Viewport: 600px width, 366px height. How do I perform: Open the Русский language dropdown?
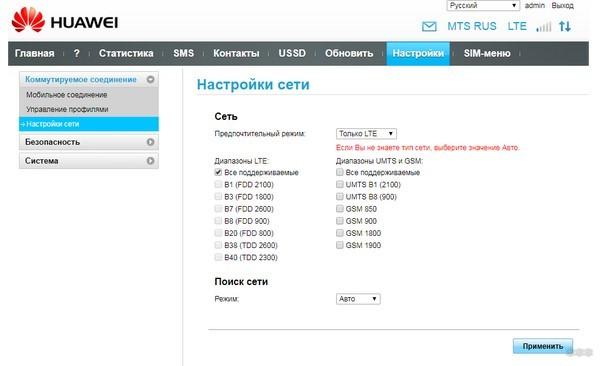point(483,5)
